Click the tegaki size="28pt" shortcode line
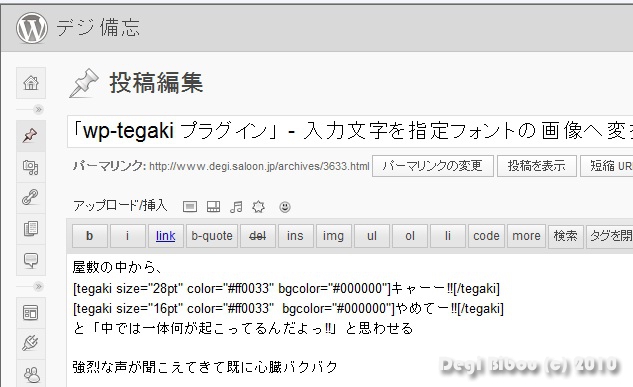The width and height of the screenshot is (633, 387). coord(286,289)
